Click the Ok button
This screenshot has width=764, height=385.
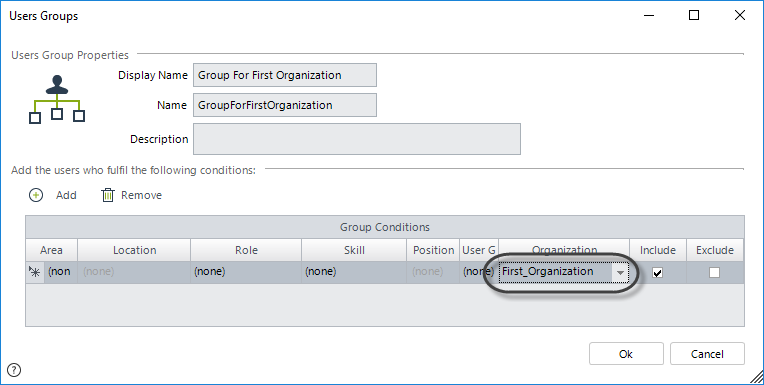tap(626, 354)
